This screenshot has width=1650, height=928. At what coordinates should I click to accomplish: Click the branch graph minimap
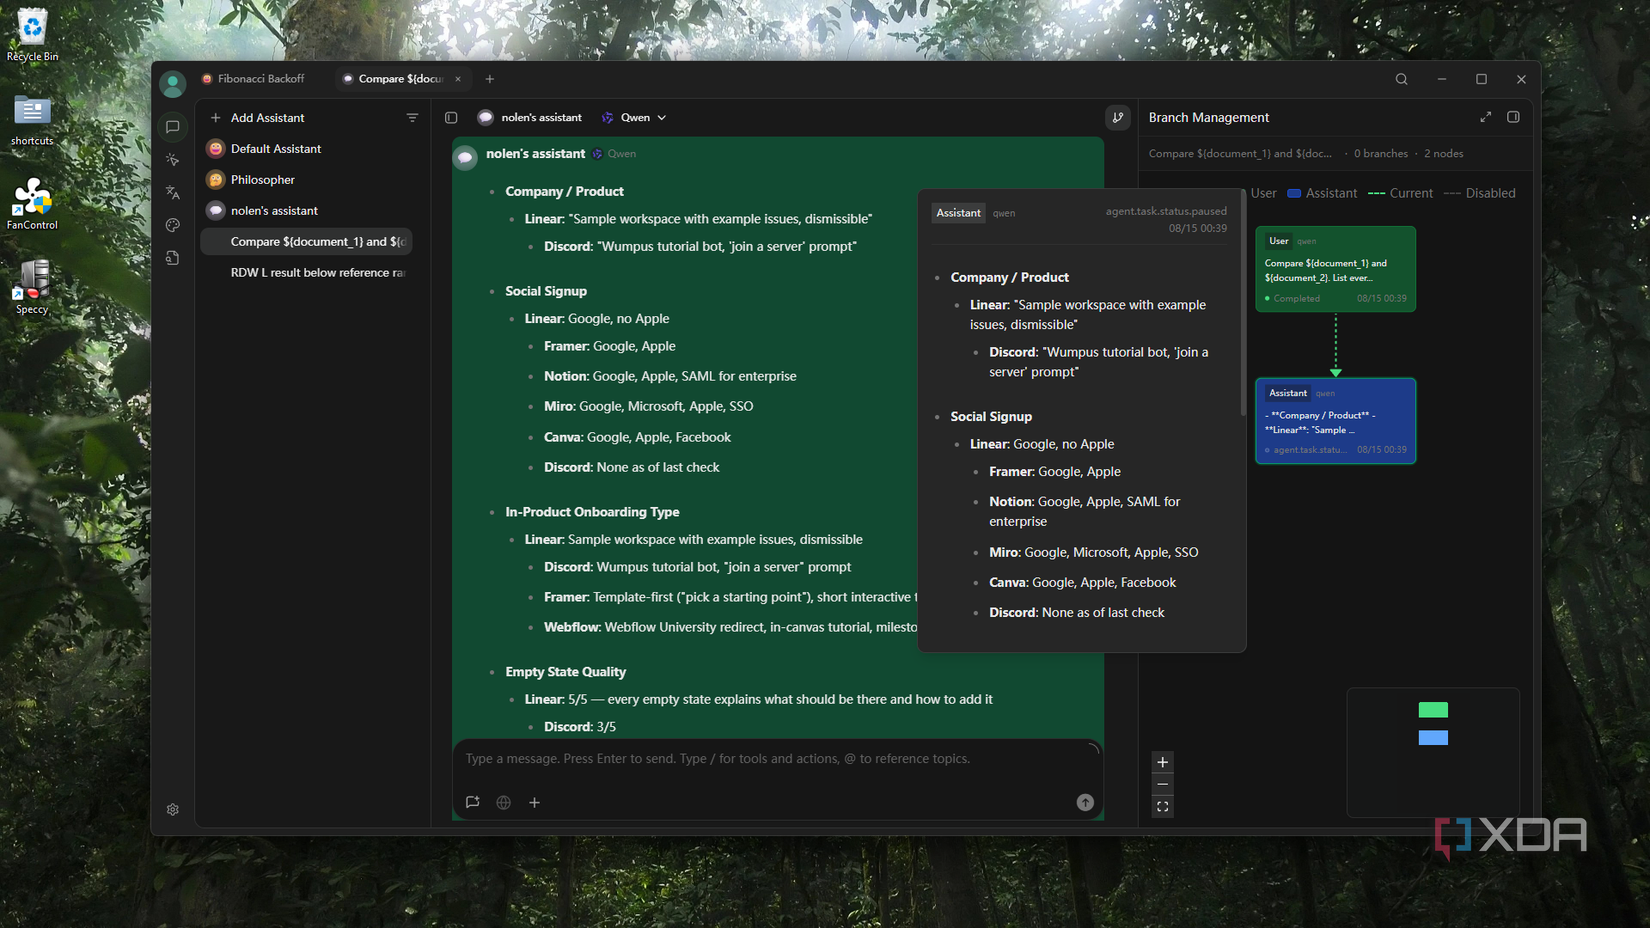coord(1432,752)
